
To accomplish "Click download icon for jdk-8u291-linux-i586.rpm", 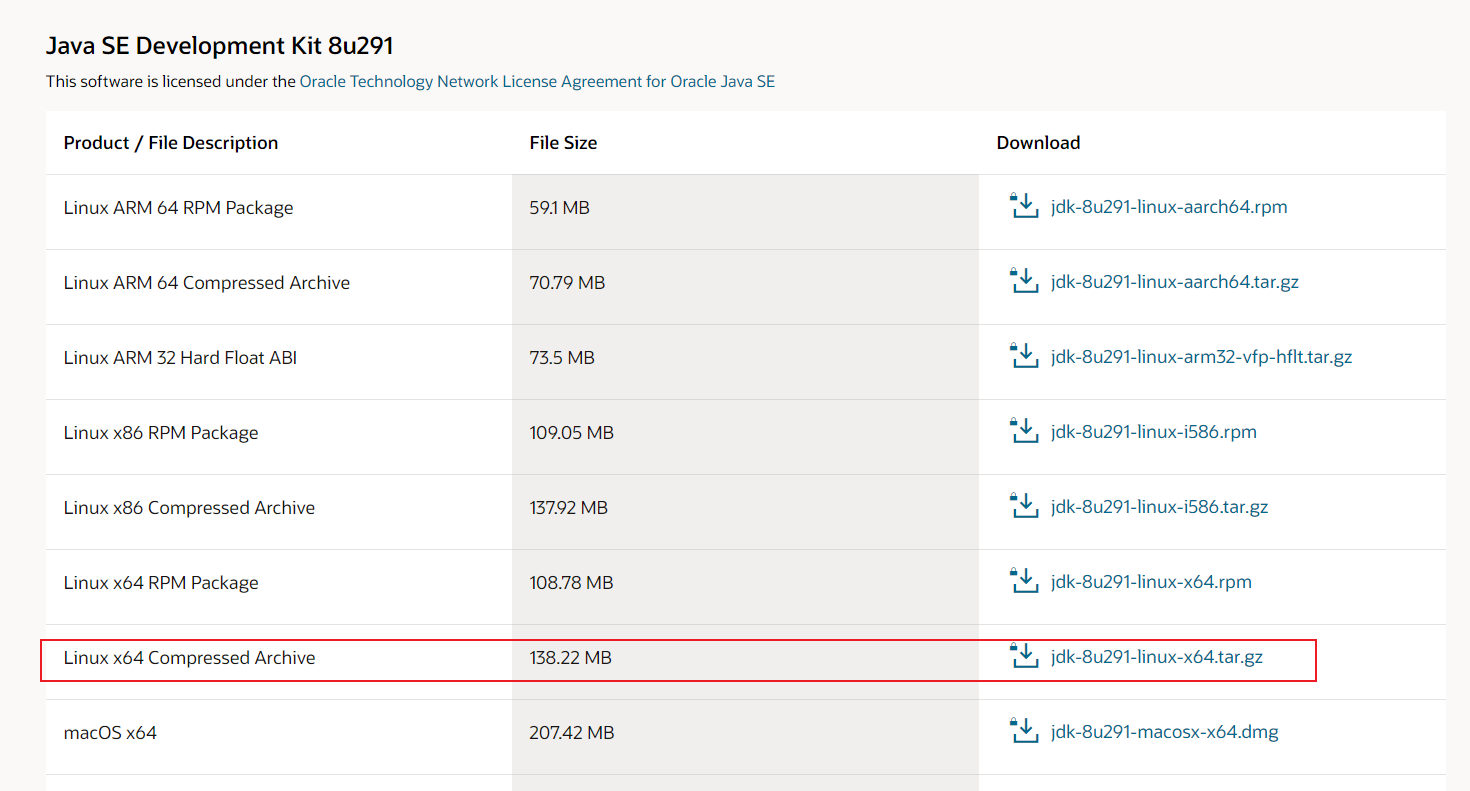I will [1024, 431].
